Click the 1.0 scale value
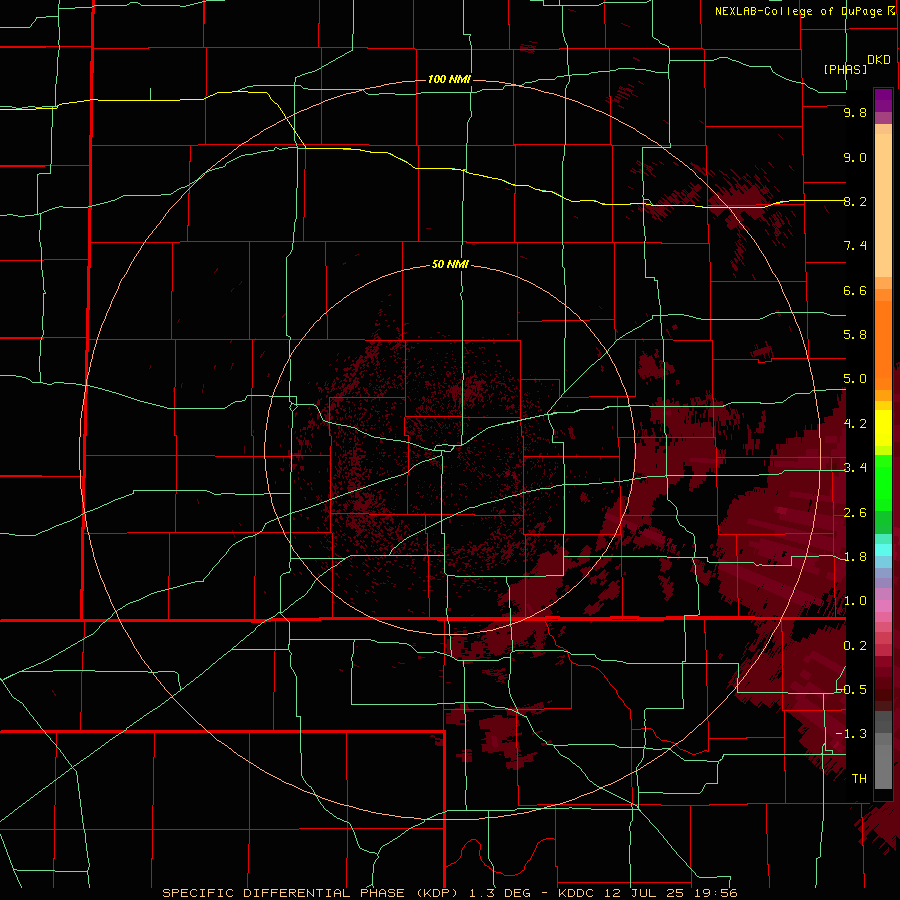Image resolution: width=900 pixels, height=900 pixels. (x=855, y=601)
